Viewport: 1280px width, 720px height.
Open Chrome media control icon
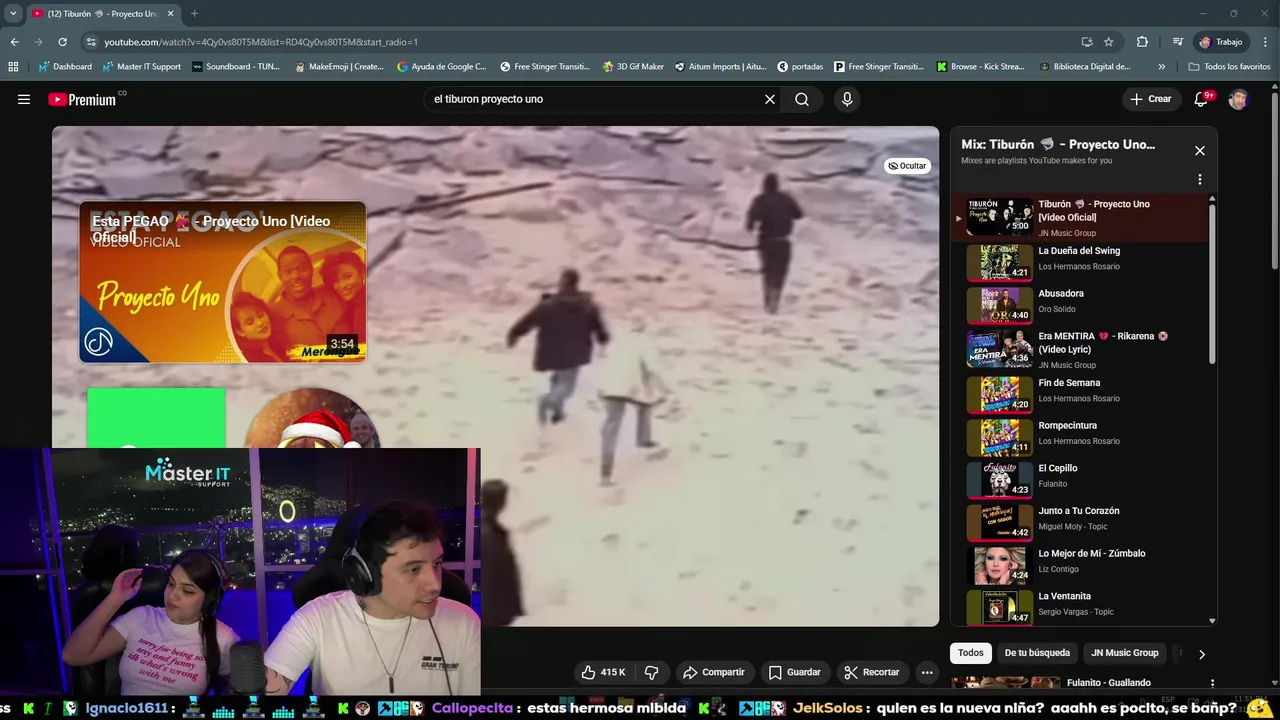[1177, 42]
